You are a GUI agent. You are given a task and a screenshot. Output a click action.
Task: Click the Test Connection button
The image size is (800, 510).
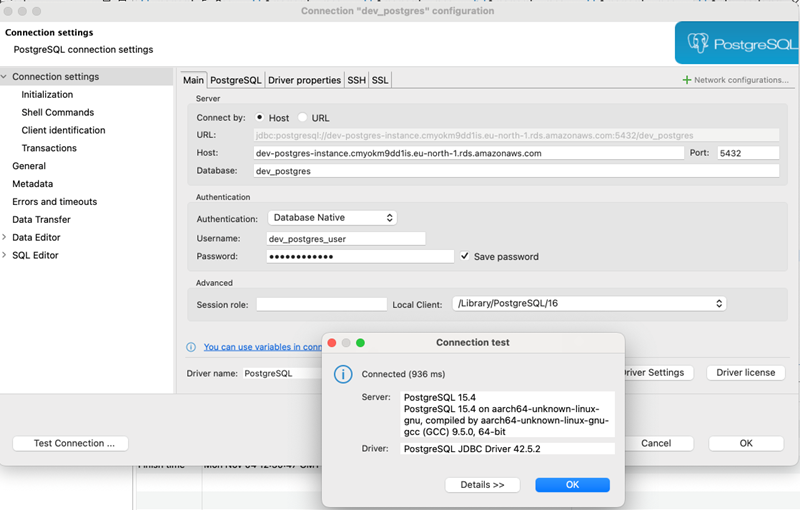70,443
